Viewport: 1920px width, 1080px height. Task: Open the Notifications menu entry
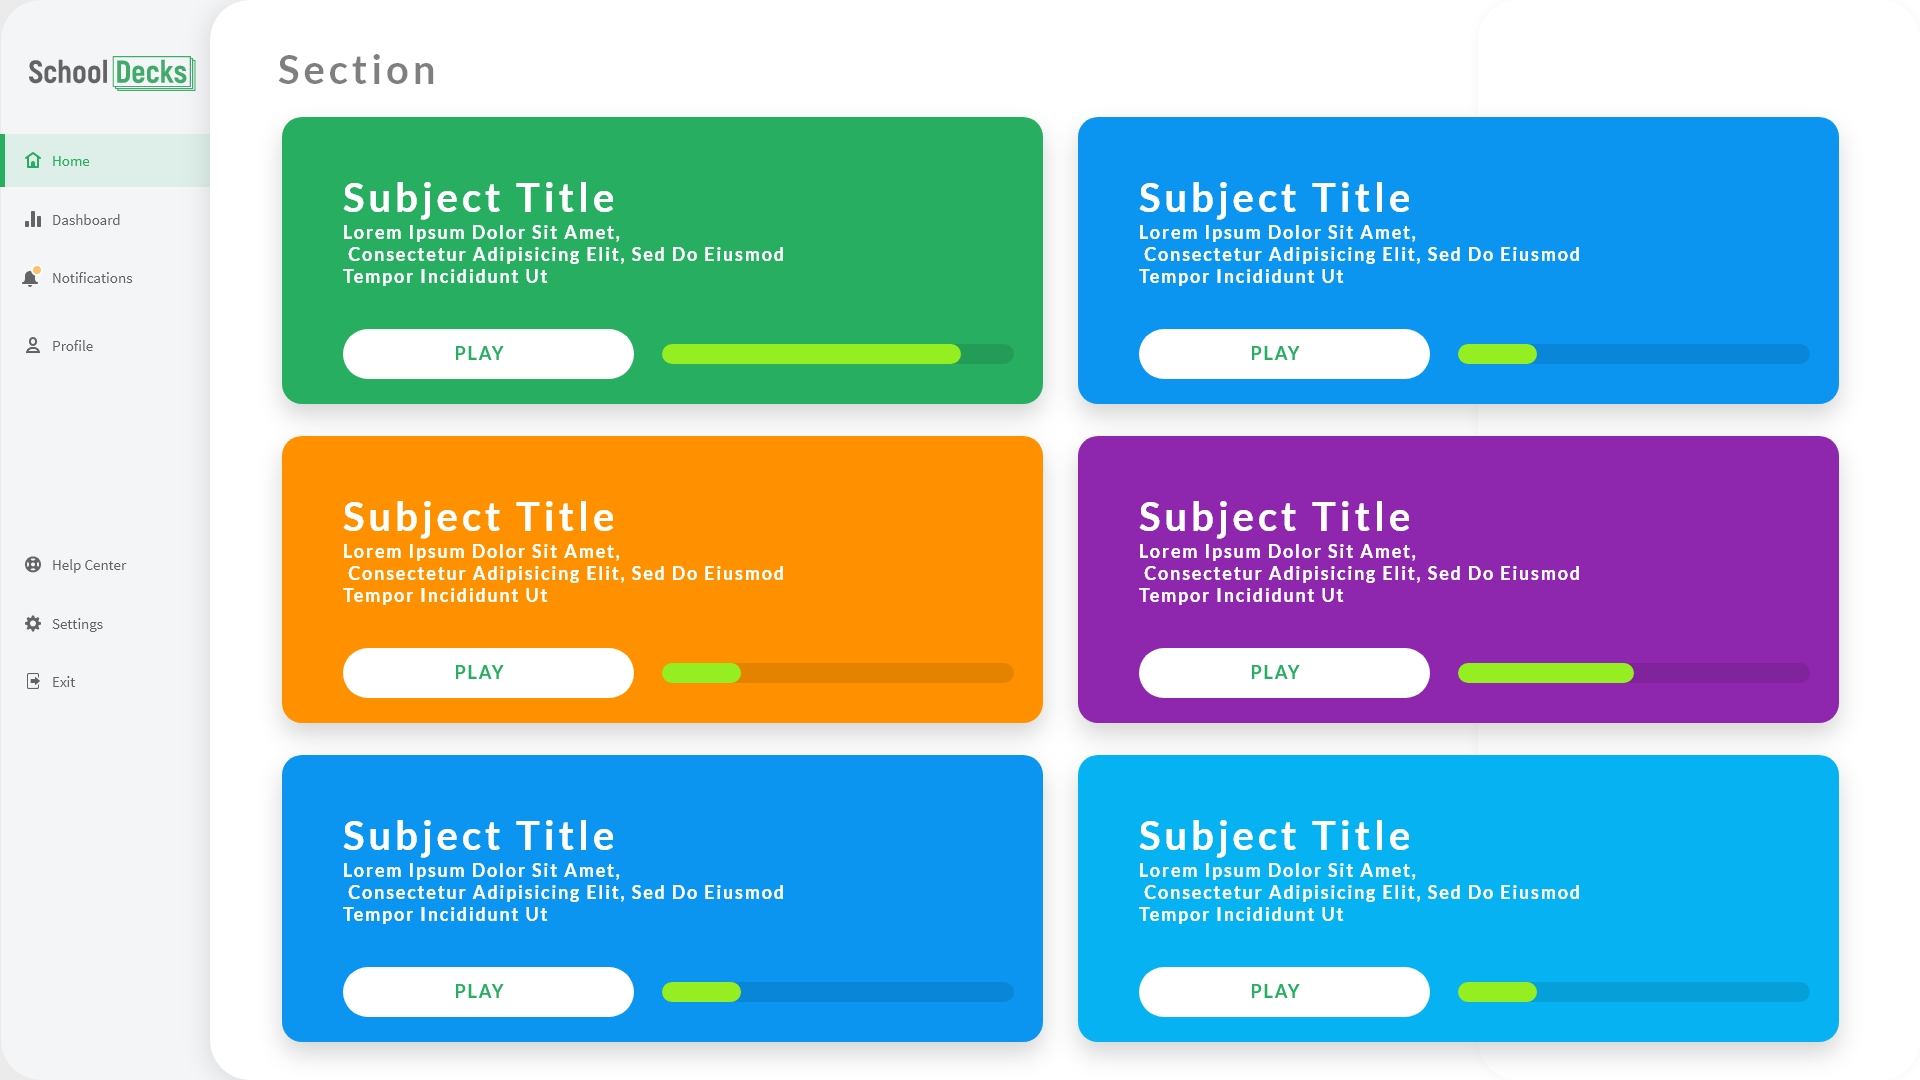pyautogui.click(x=92, y=278)
